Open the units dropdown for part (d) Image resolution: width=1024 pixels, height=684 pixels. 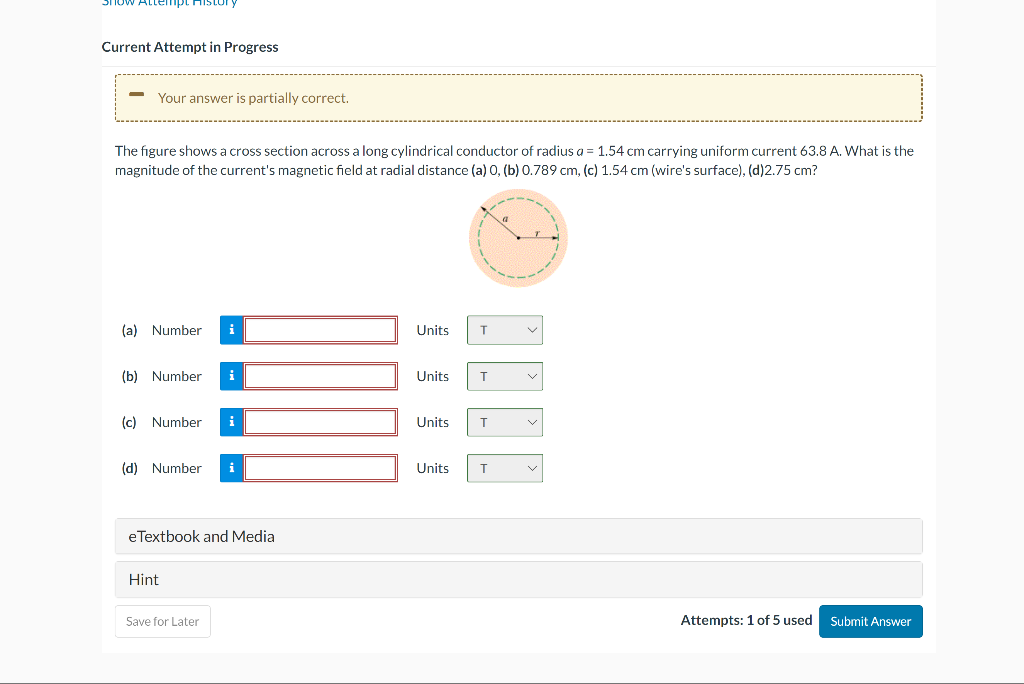pos(505,468)
